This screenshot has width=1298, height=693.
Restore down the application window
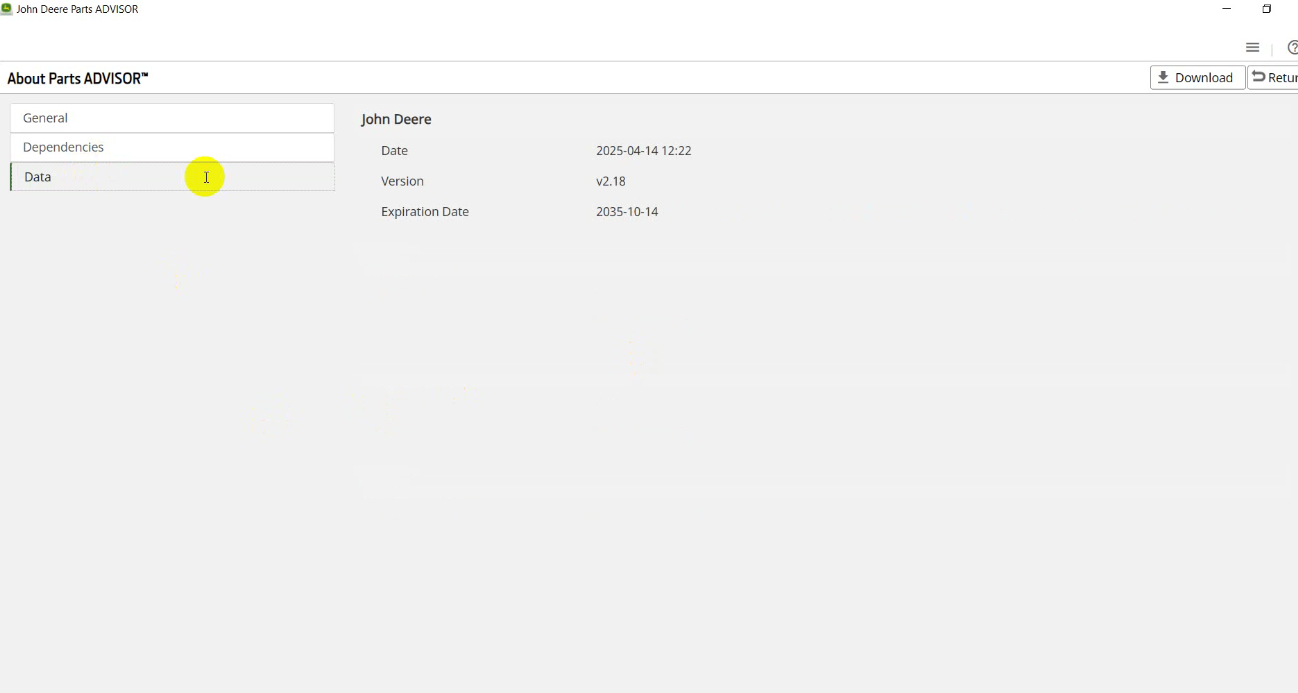point(1266,9)
